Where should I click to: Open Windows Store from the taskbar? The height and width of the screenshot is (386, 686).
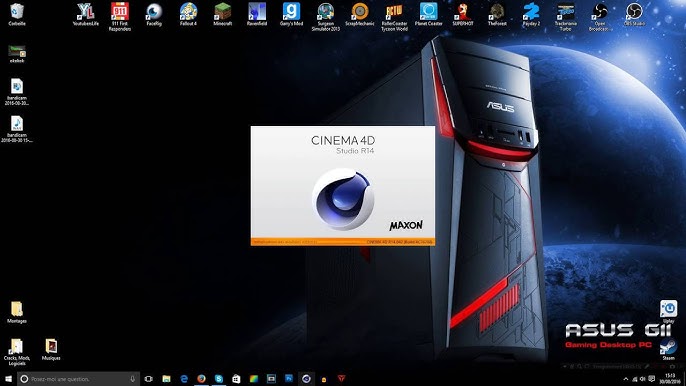pyautogui.click(x=236, y=379)
